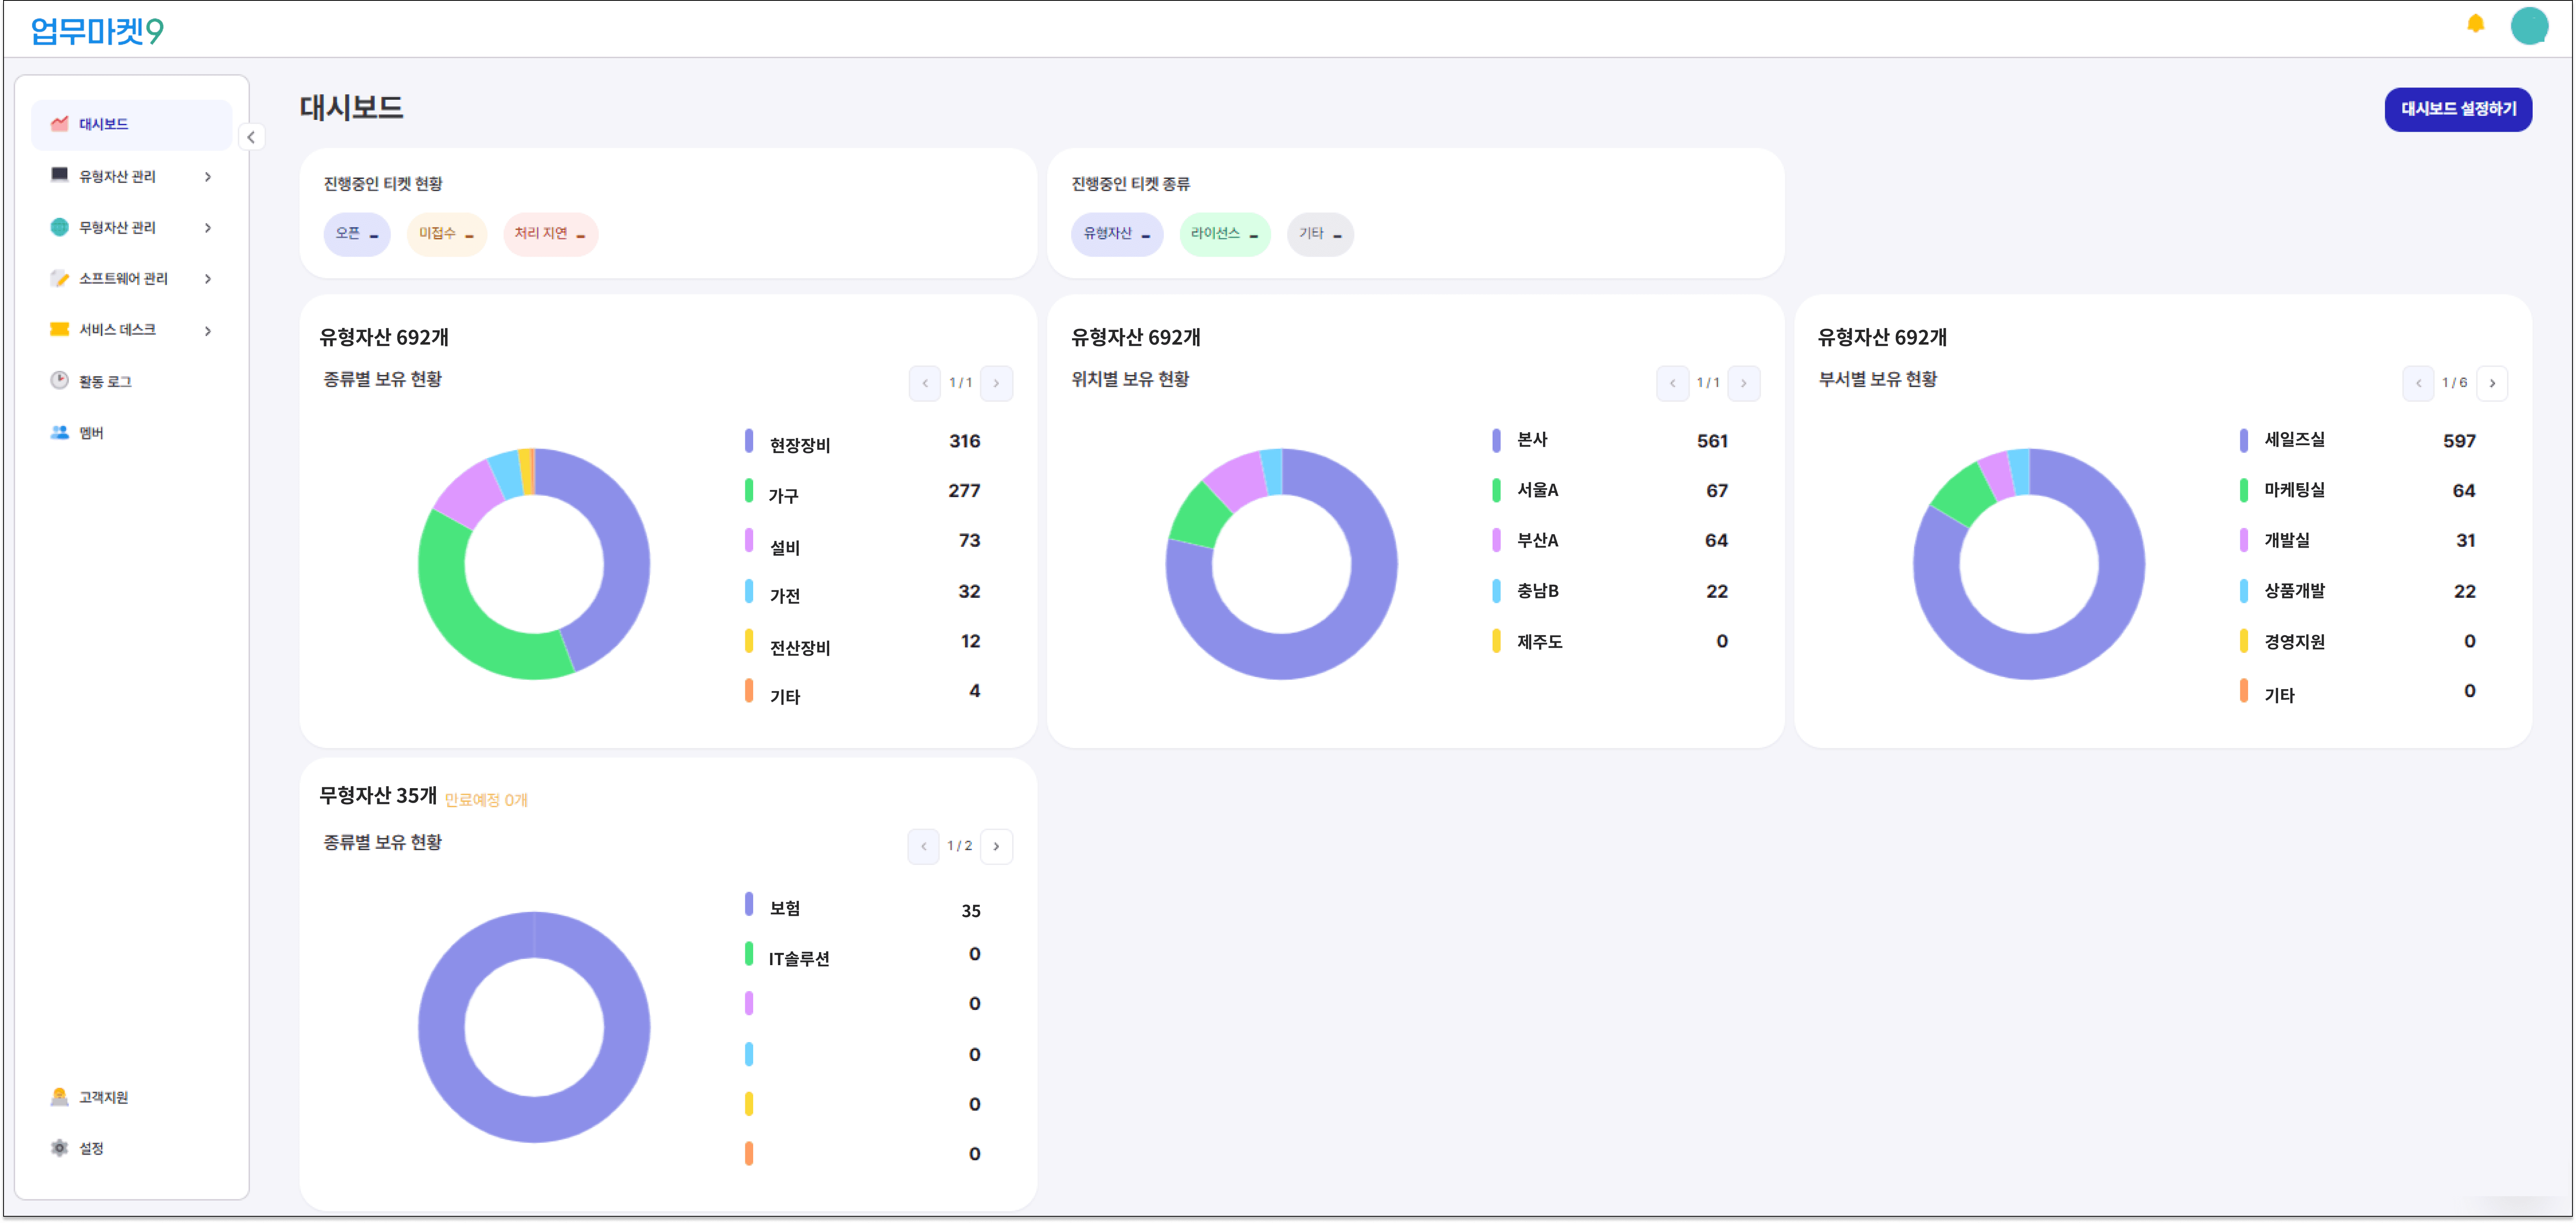The width and height of the screenshot is (2576, 1223).
Task: Expand the 무형자산 관리 submenu chevron
Action: pyautogui.click(x=208, y=228)
